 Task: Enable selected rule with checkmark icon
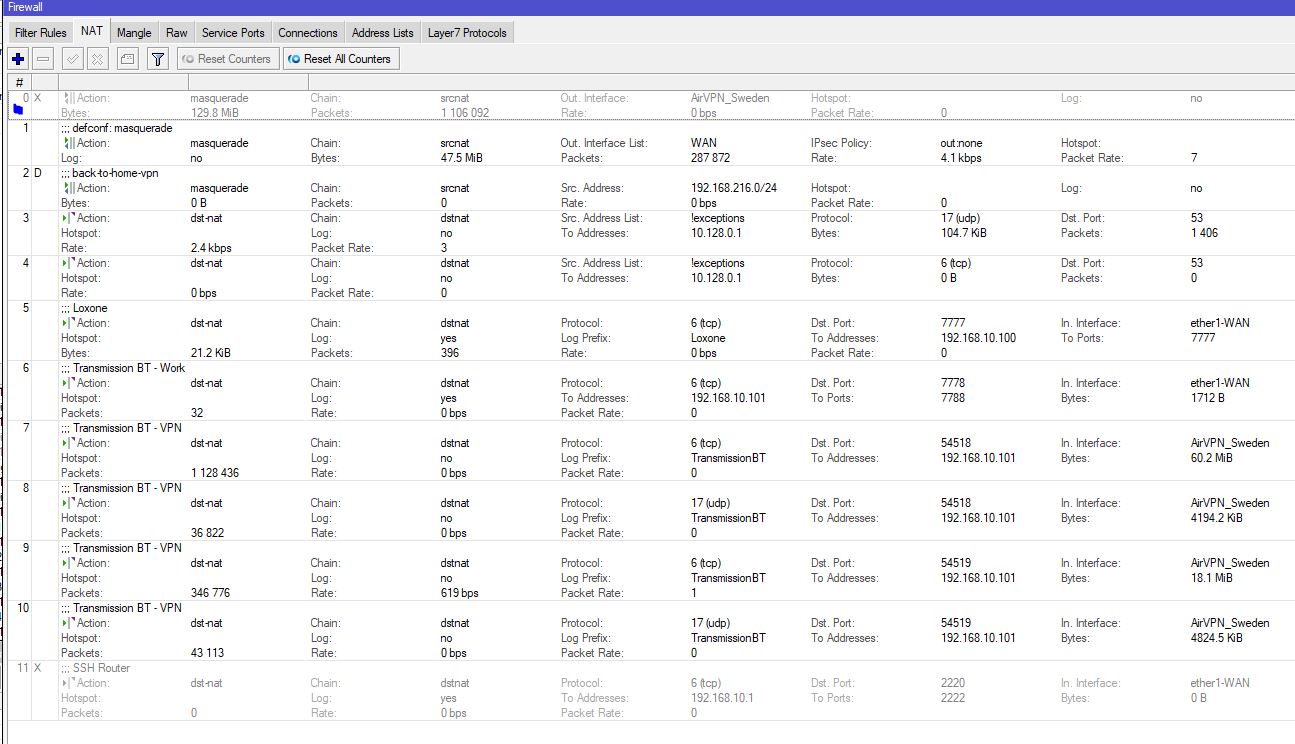pyautogui.click(x=72, y=59)
